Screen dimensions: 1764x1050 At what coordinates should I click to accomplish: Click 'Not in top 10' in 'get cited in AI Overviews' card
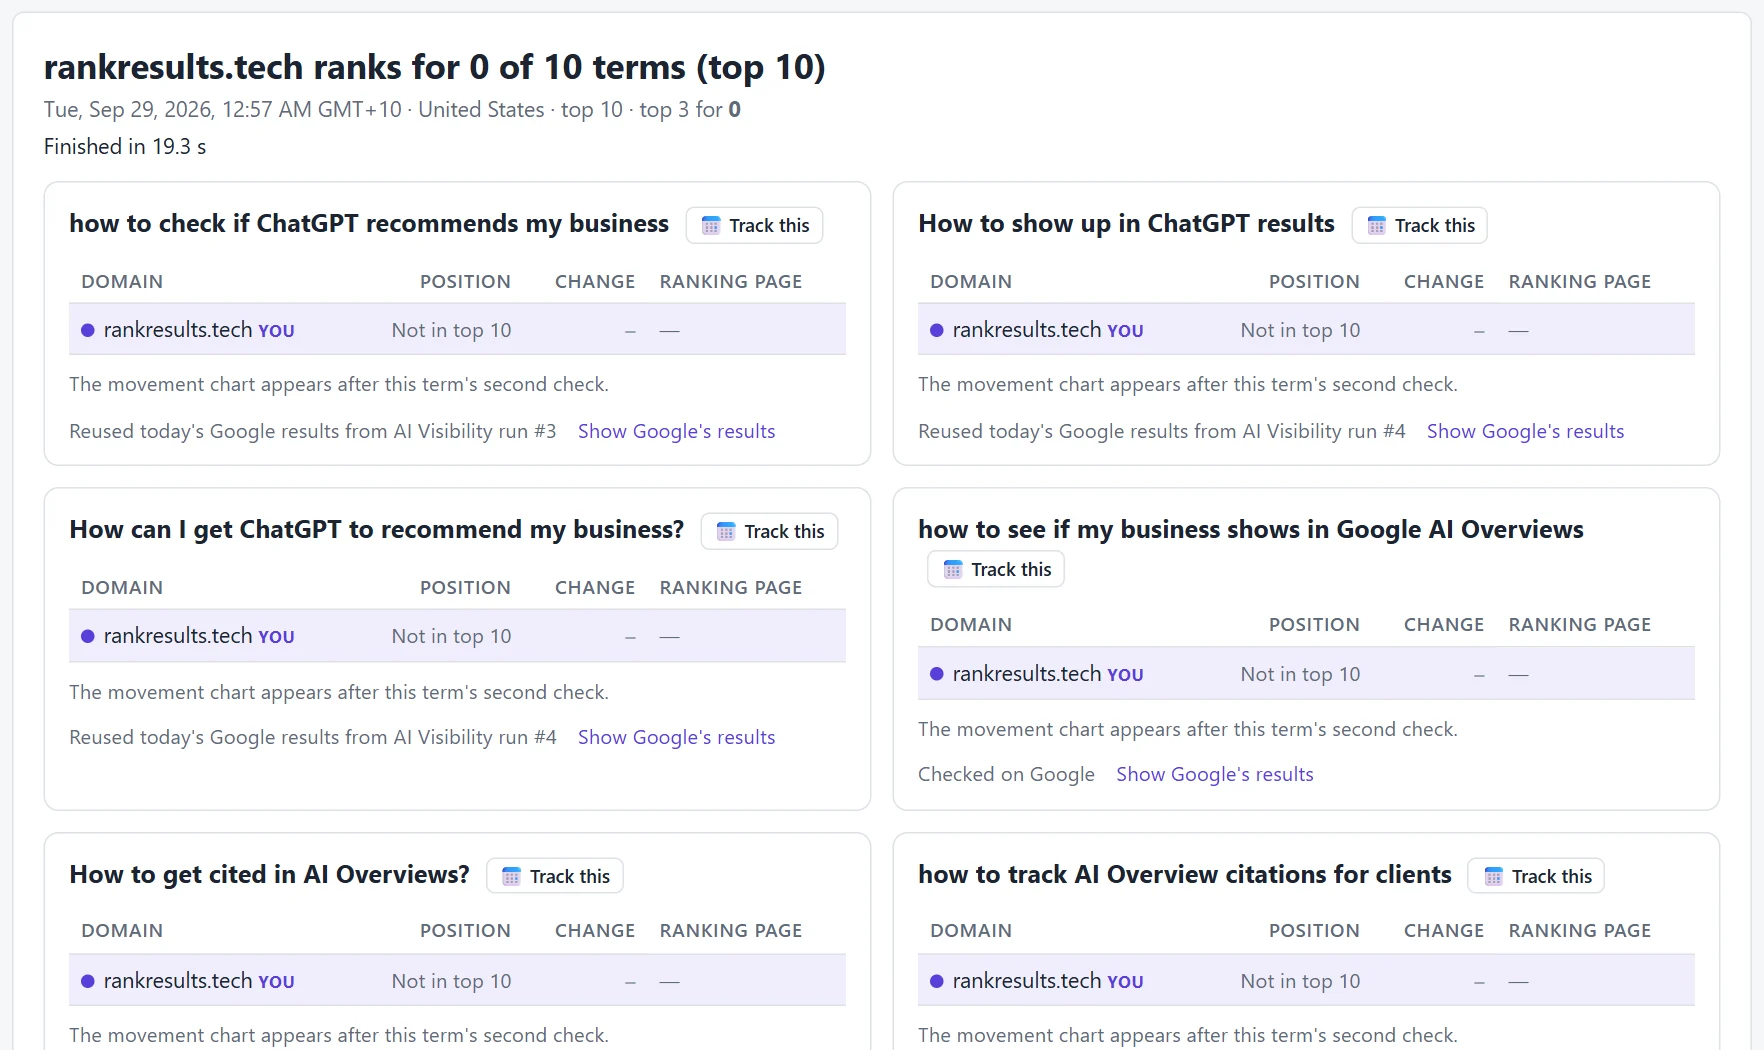pos(451,981)
